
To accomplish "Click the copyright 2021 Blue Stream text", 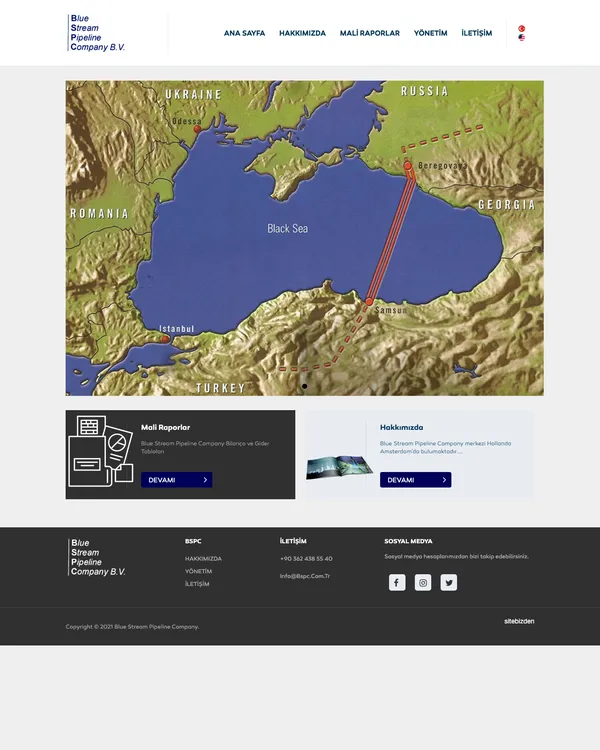I will [132, 627].
